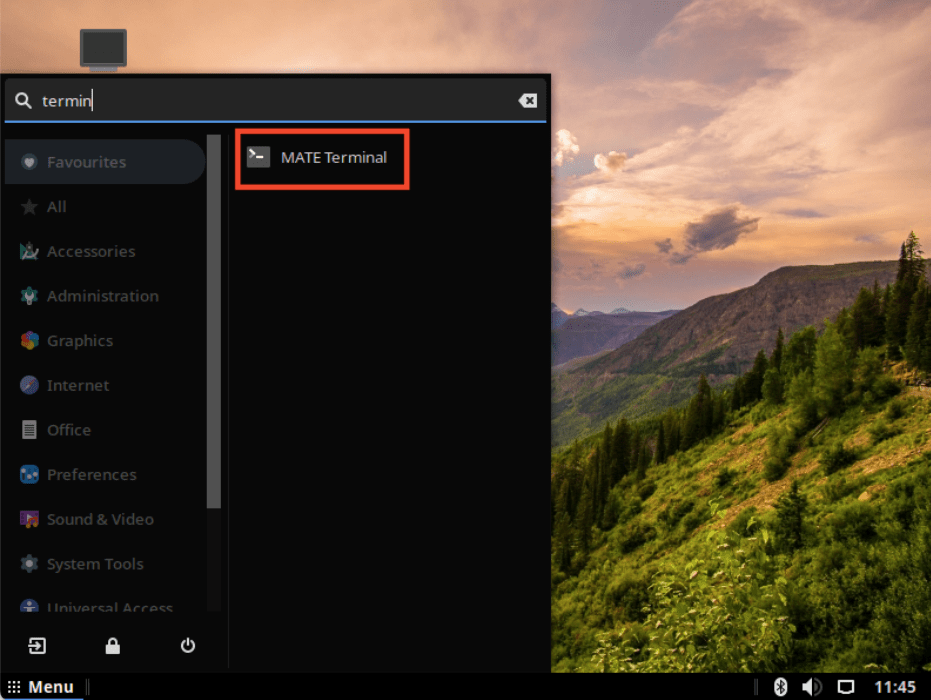Screen dimensions: 931x700
Task: Open the desktop computer icon
Action: (x=103, y=49)
